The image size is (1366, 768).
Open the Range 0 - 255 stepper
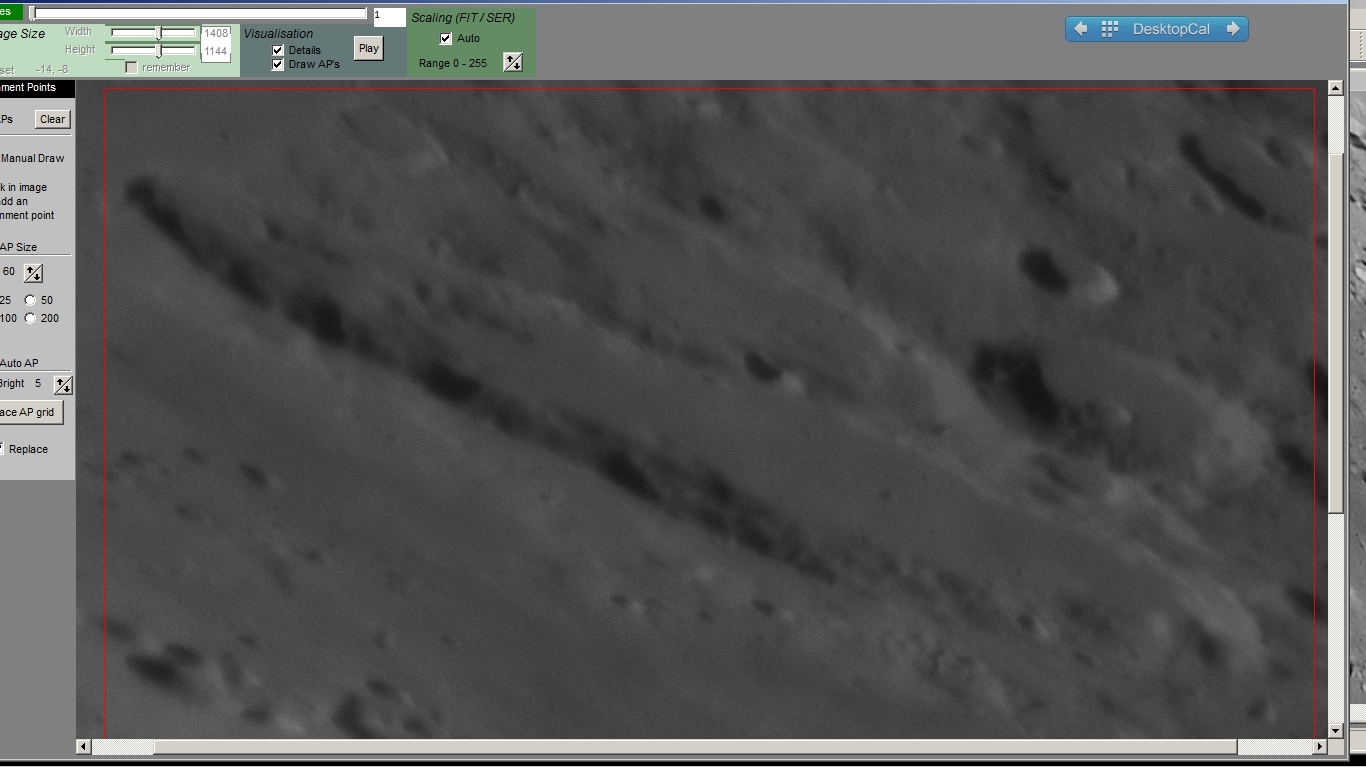point(513,62)
